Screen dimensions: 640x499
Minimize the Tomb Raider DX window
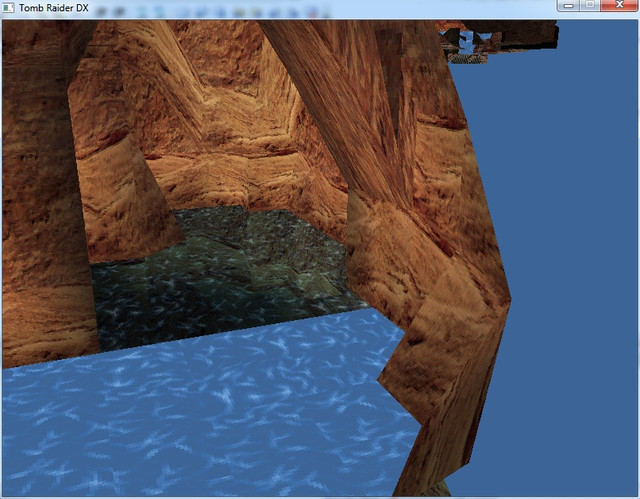[569, 5]
